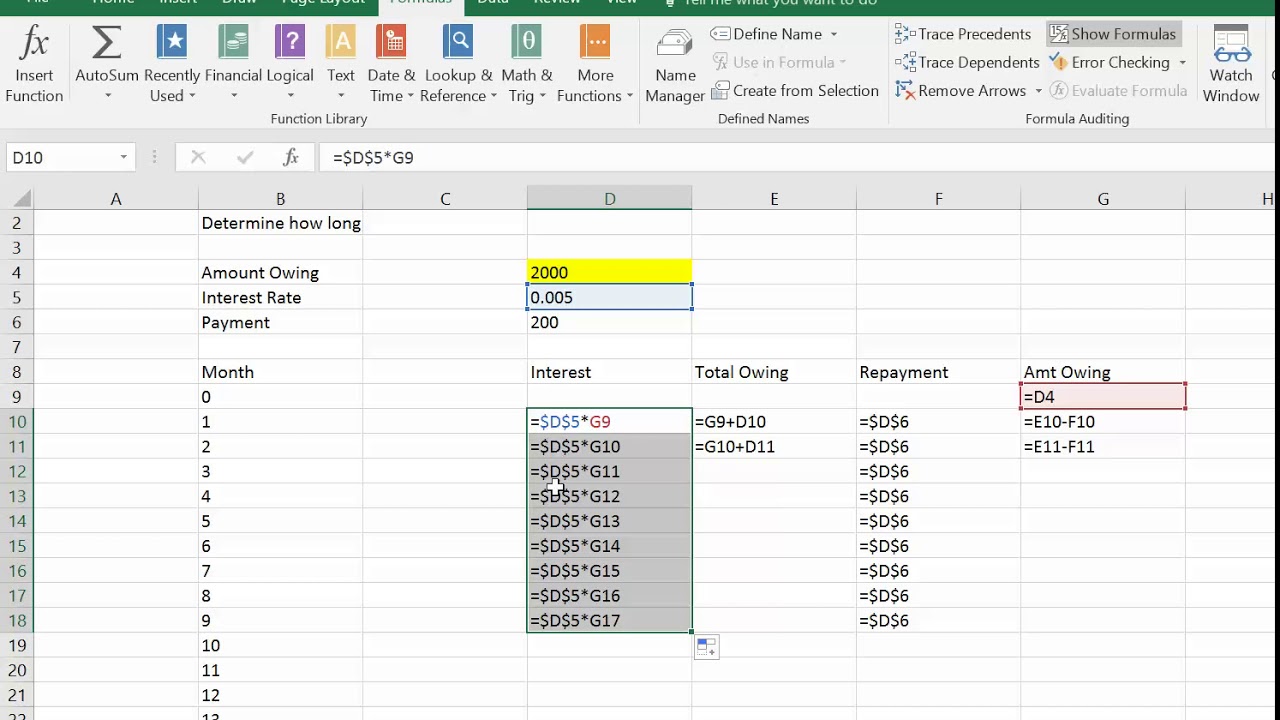
Task: Select the 'Interest Rate' label cell
Action: coord(280,297)
